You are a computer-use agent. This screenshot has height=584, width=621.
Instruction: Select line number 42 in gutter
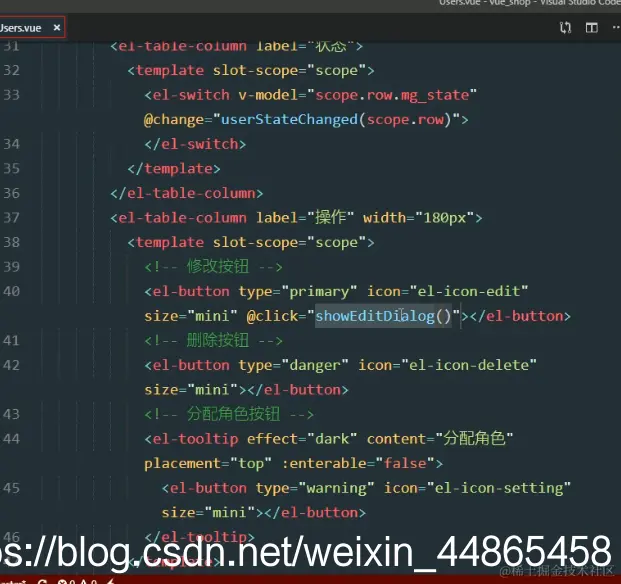click(11, 365)
